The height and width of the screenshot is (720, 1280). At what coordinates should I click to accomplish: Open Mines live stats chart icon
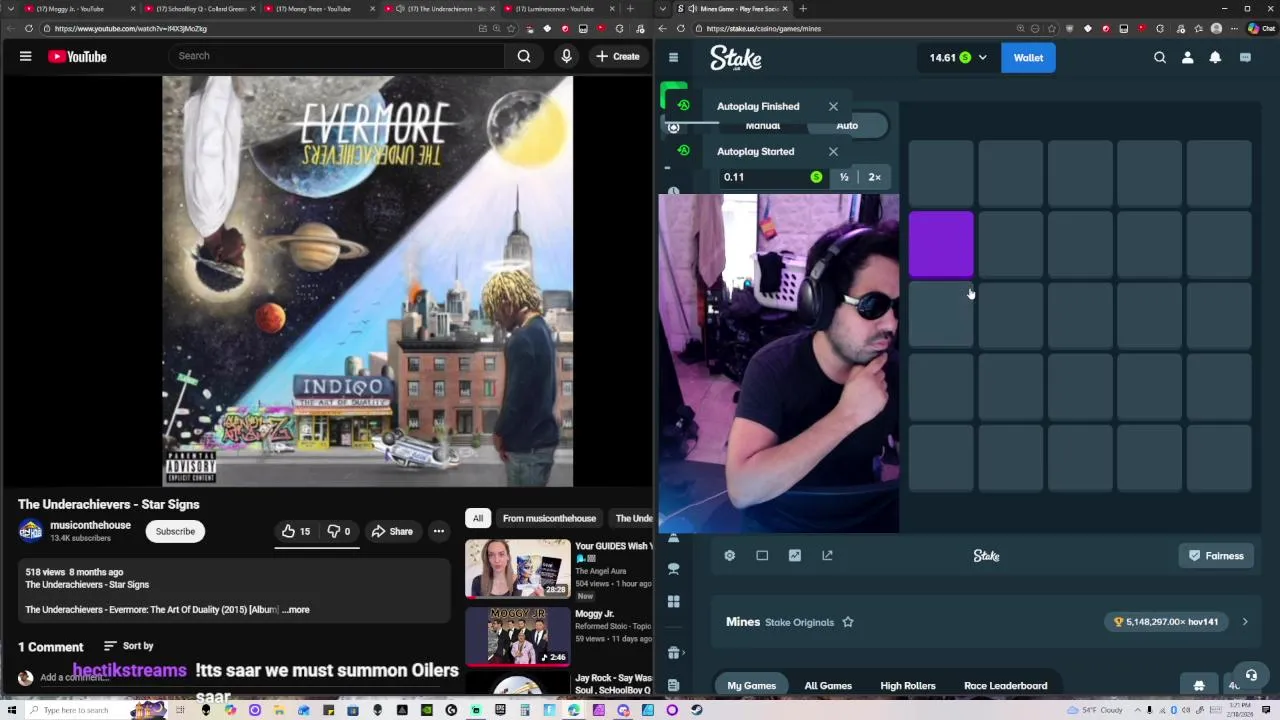(x=795, y=556)
